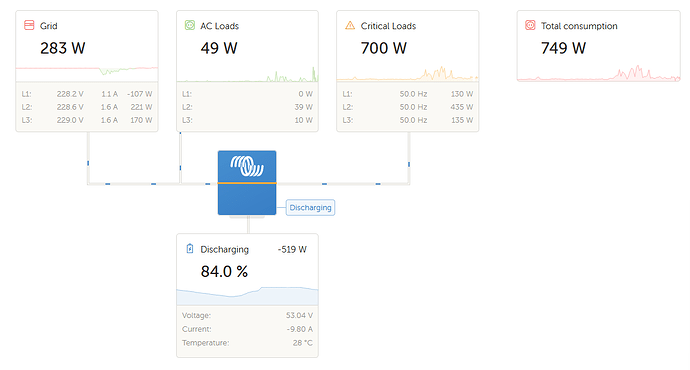Click the AC Loads green graph

click(x=247, y=74)
